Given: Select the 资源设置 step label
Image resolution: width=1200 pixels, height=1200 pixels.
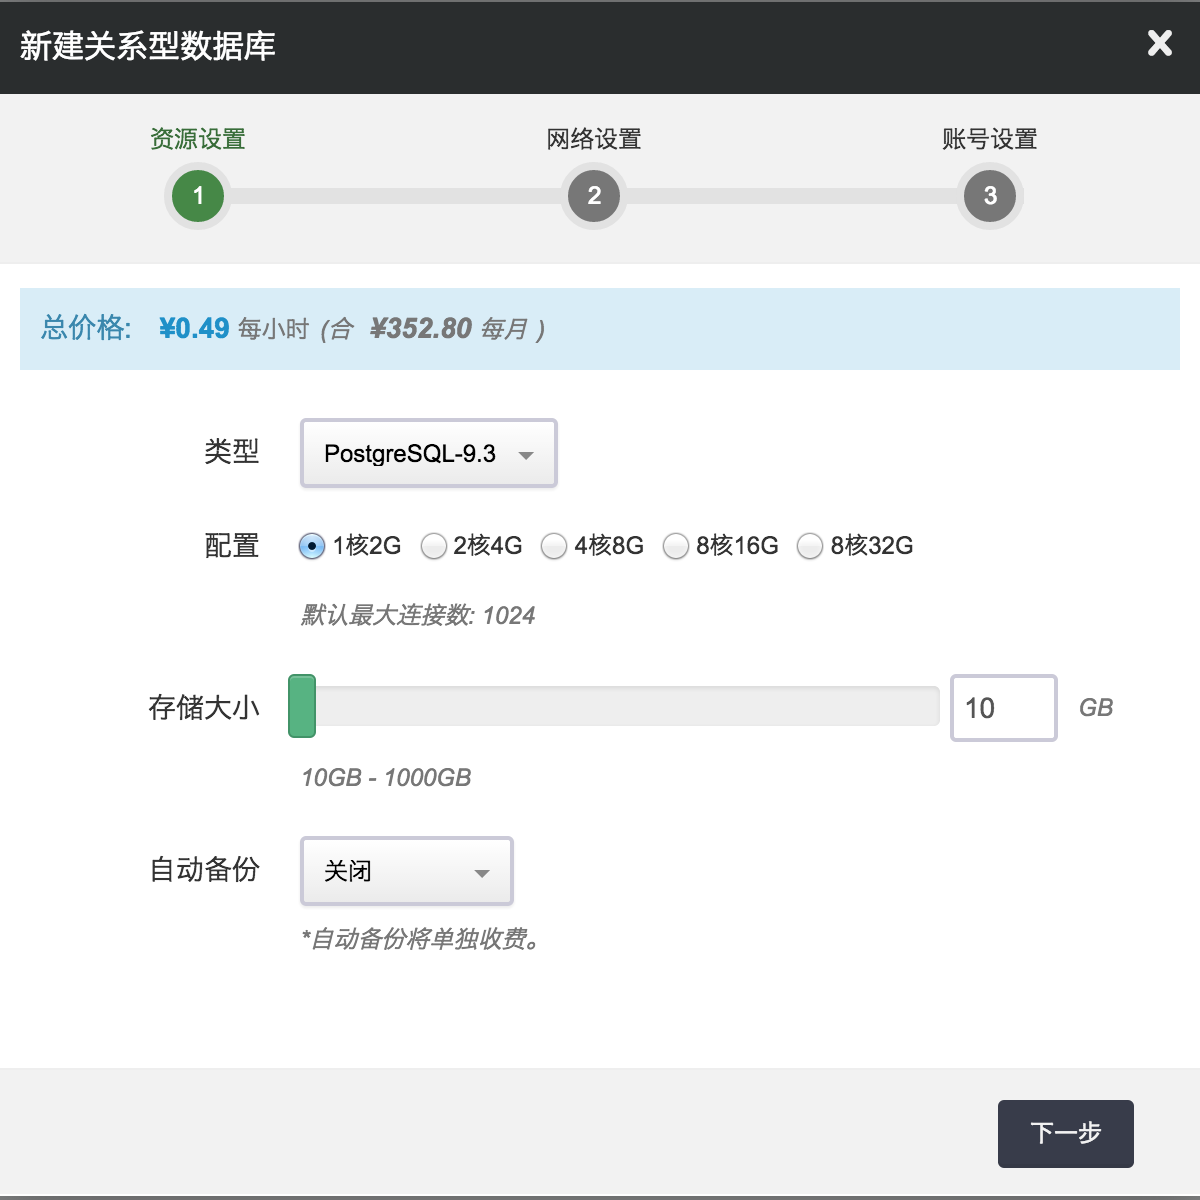Looking at the screenshot, I should (x=198, y=139).
